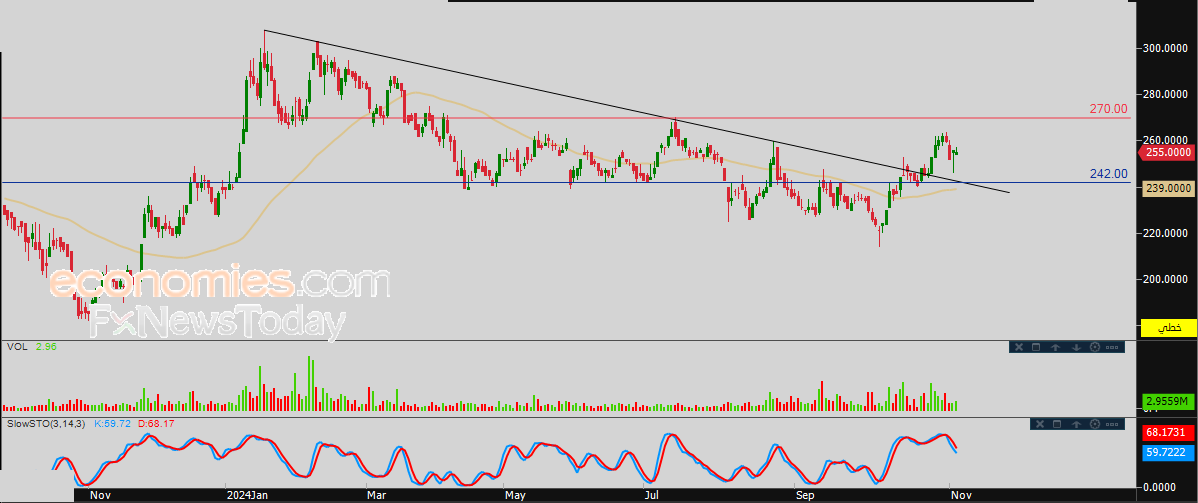Click the May time axis label
The image size is (1198, 503).
(515, 495)
